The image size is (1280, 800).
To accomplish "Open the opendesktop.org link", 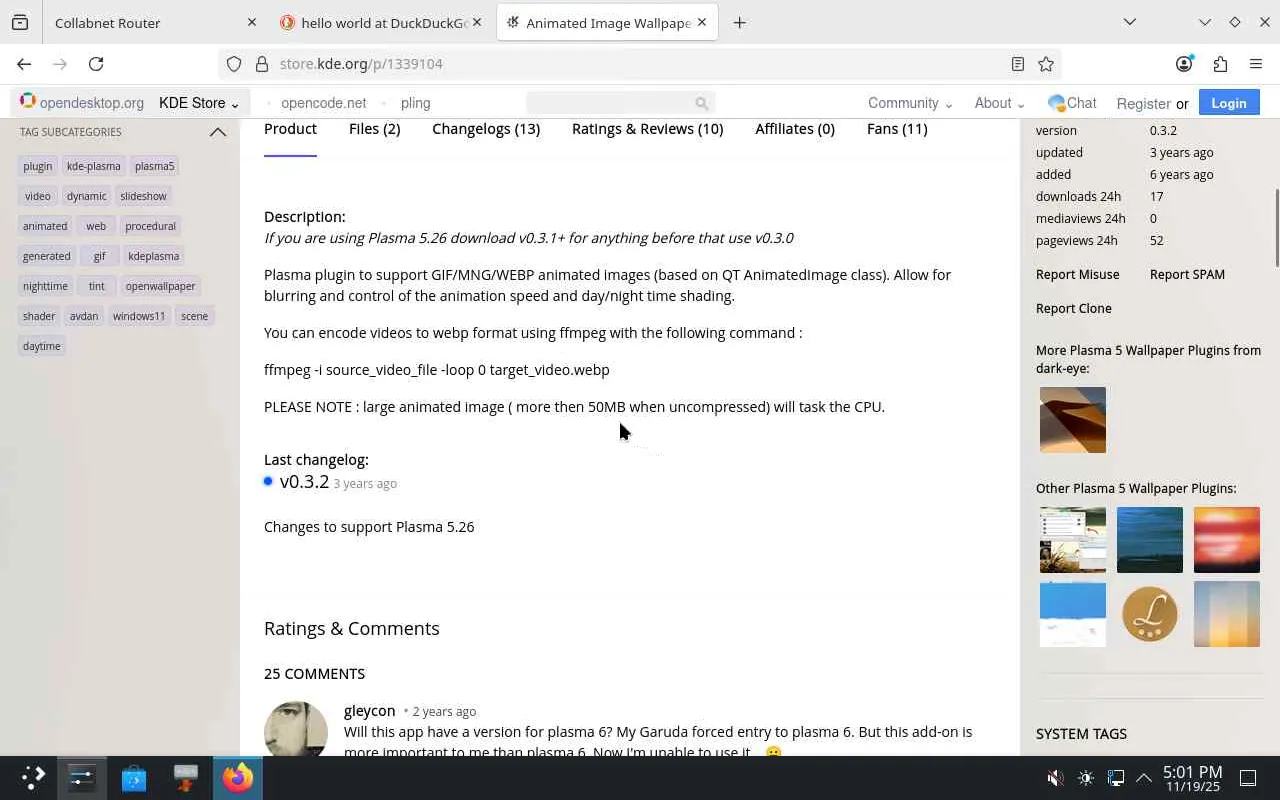I will [82, 103].
